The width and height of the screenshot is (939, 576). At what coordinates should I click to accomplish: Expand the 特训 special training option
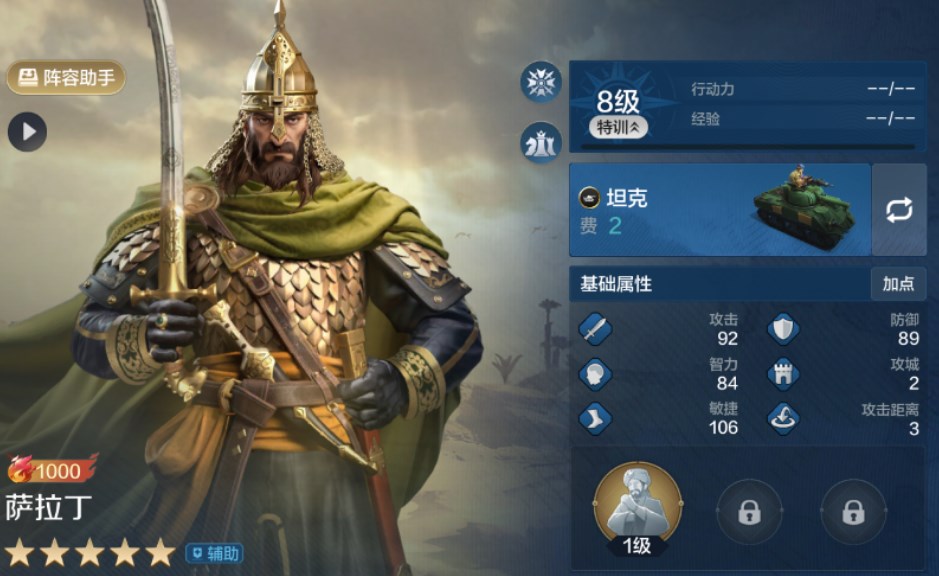click(x=619, y=127)
